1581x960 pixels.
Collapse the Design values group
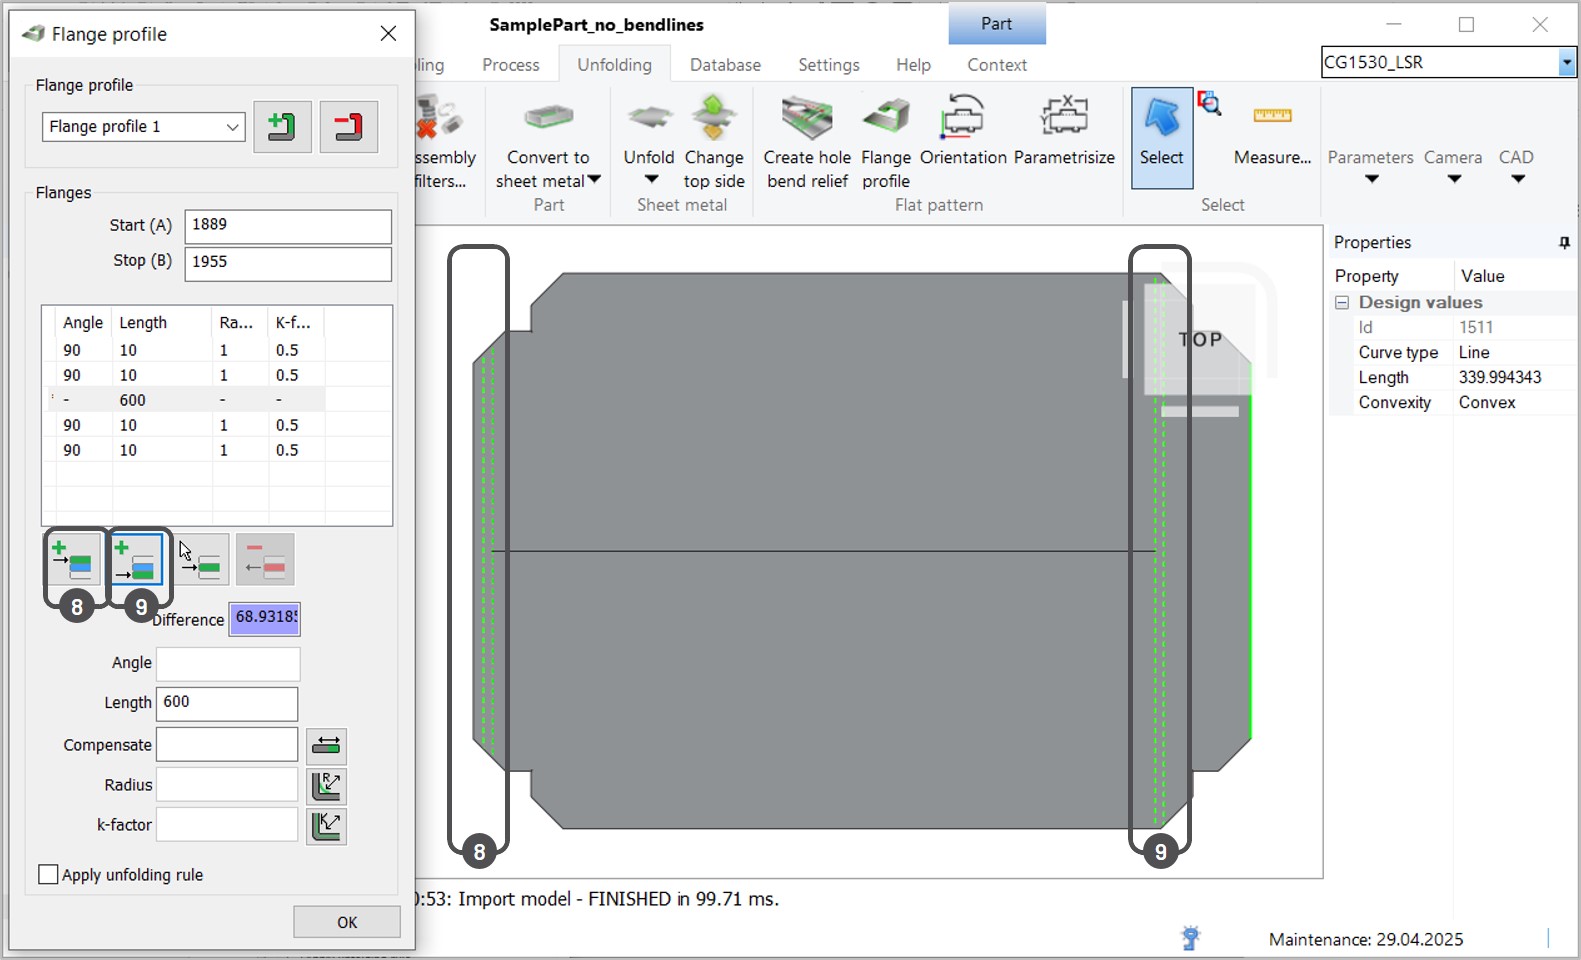pos(1342,303)
